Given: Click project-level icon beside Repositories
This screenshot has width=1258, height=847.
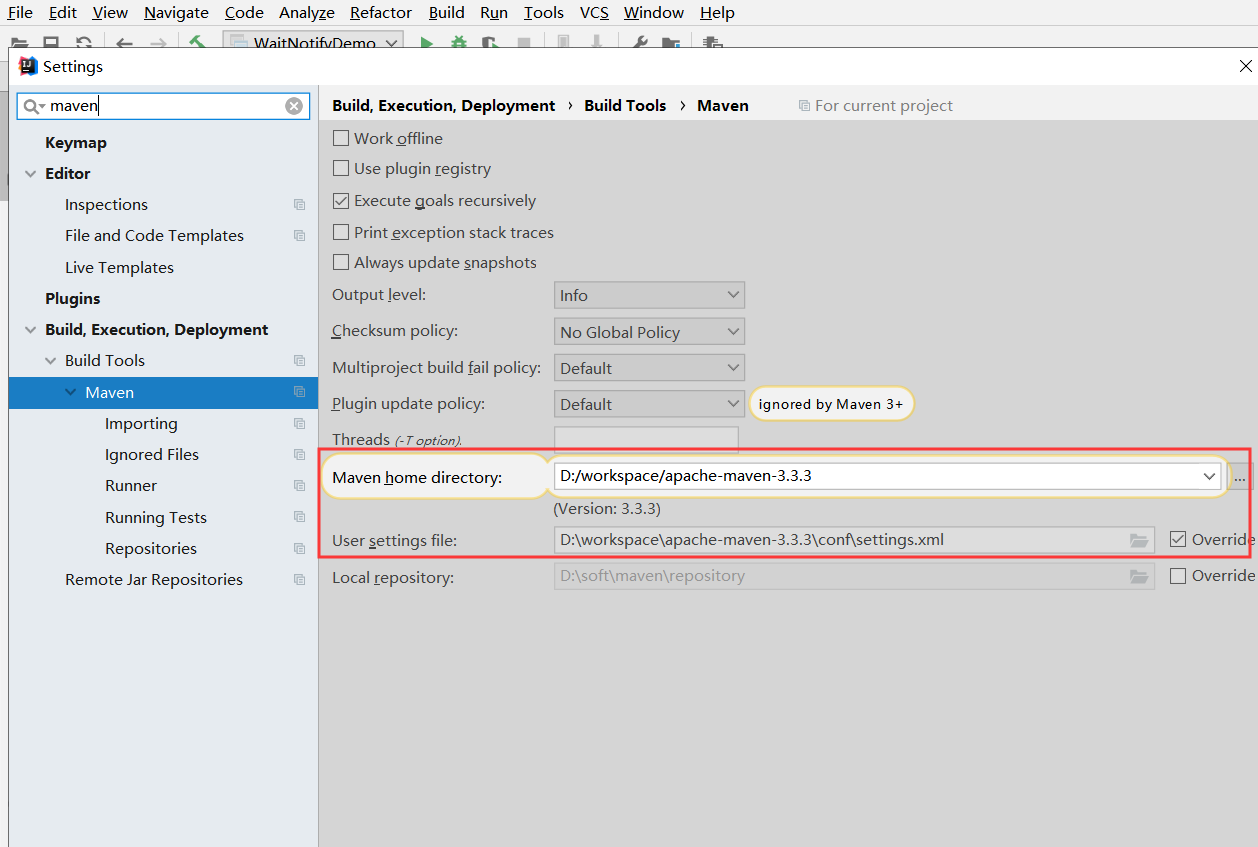Looking at the screenshot, I should pyautogui.click(x=299, y=549).
